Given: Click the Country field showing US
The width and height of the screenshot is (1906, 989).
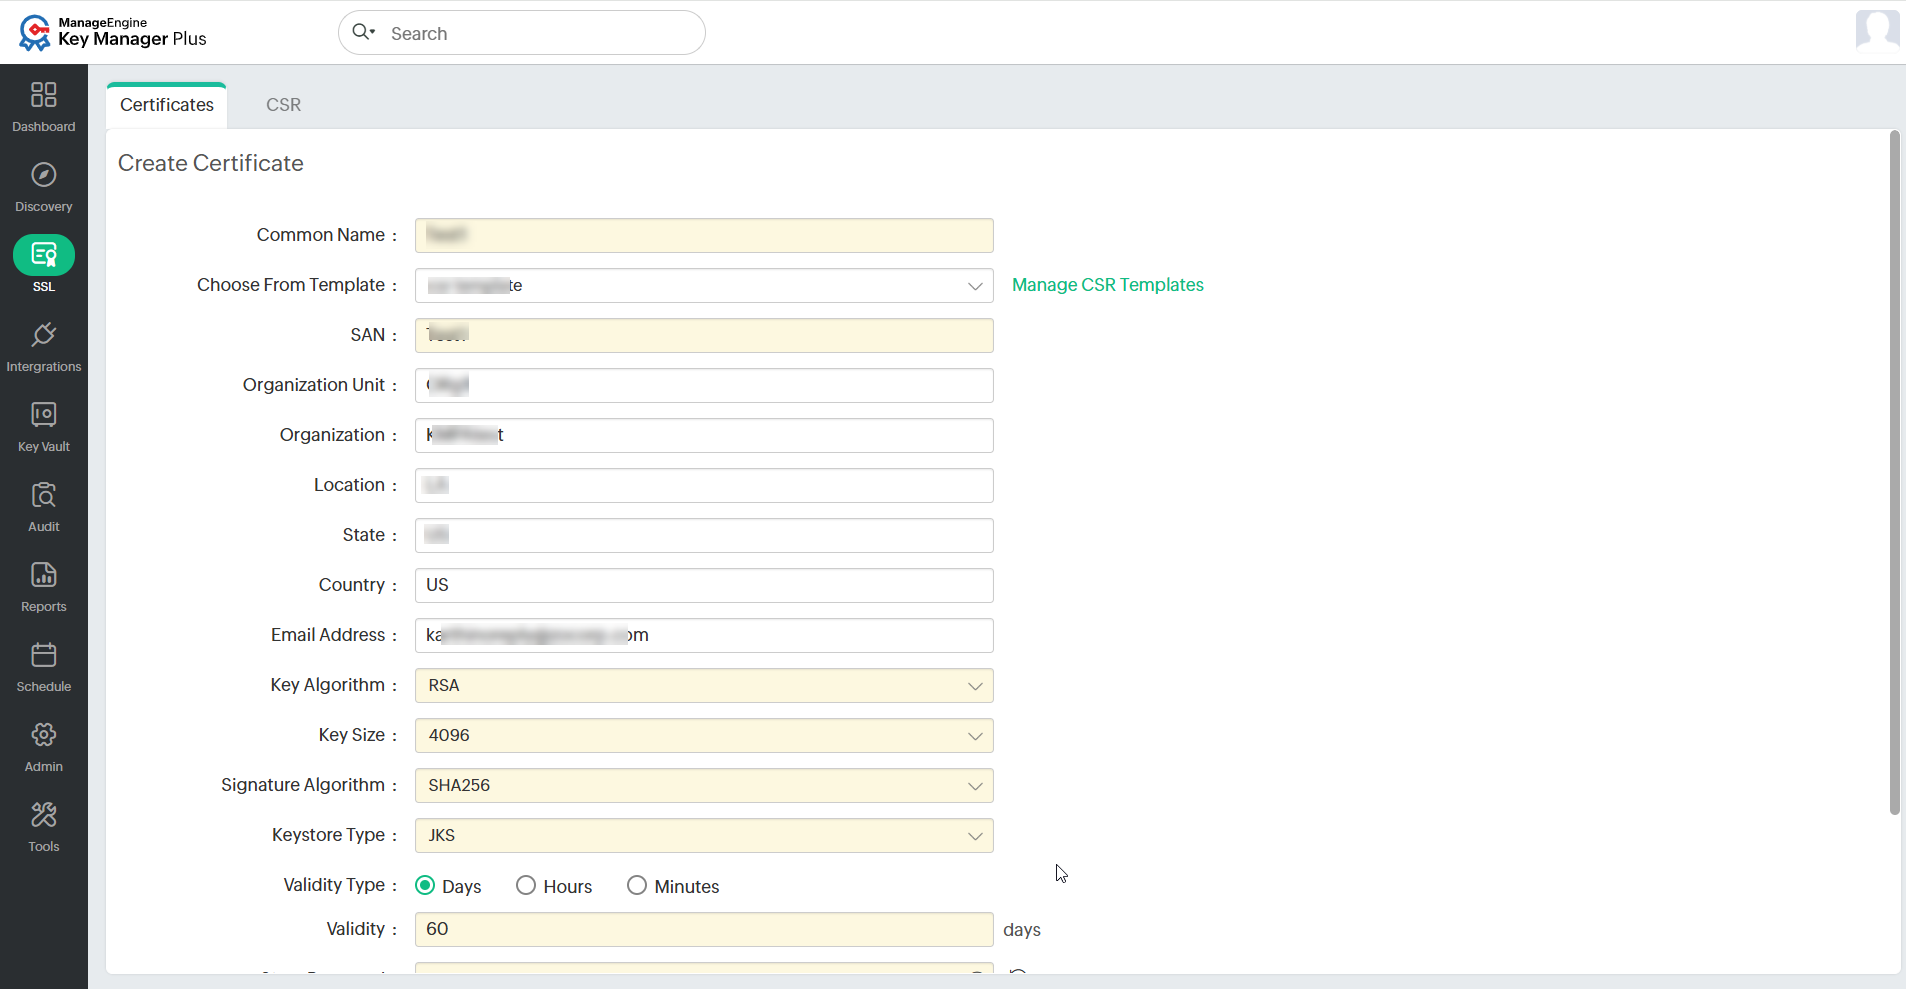Looking at the screenshot, I should pyautogui.click(x=704, y=585).
